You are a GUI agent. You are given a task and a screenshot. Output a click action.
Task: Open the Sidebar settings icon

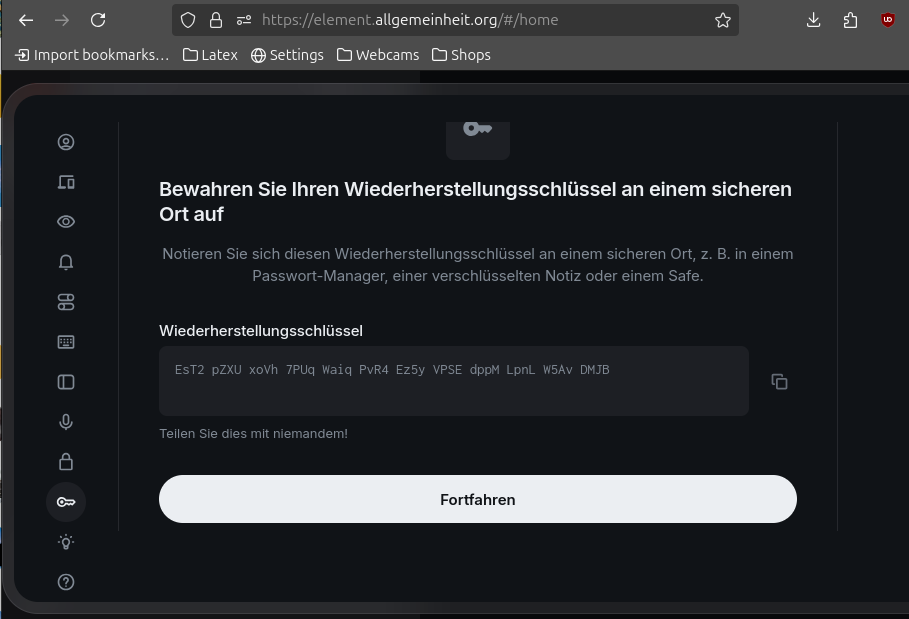(66, 382)
